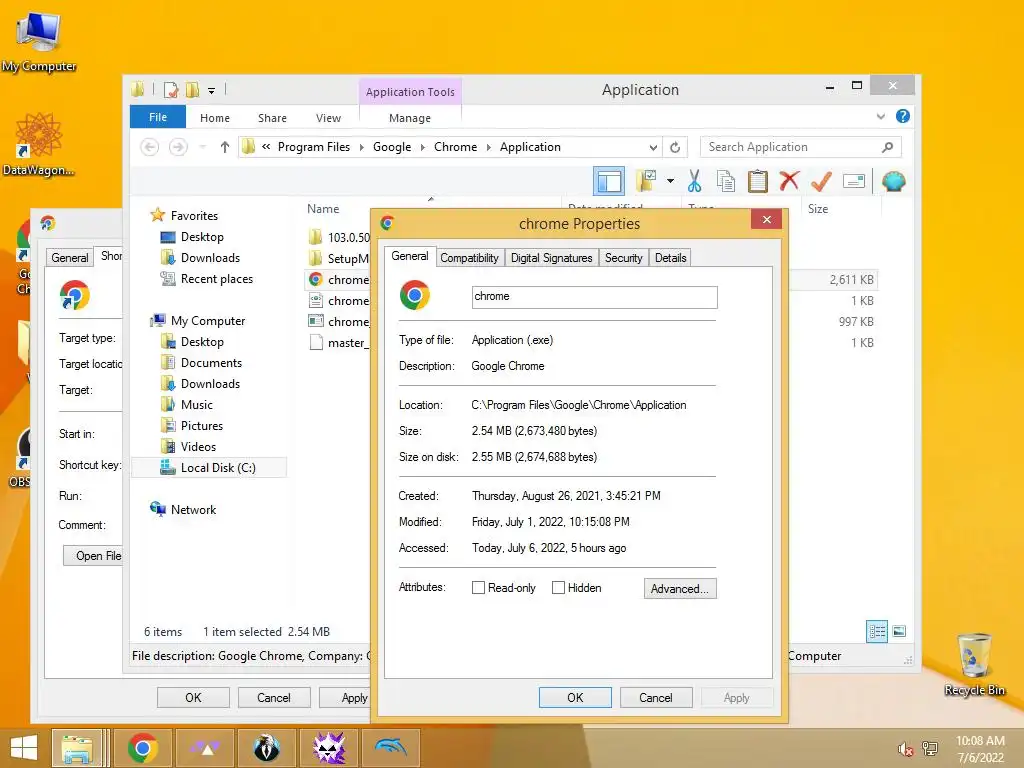Open the Recycle Bin desktop icon
Viewport: 1024px width, 768px height.
click(x=974, y=664)
